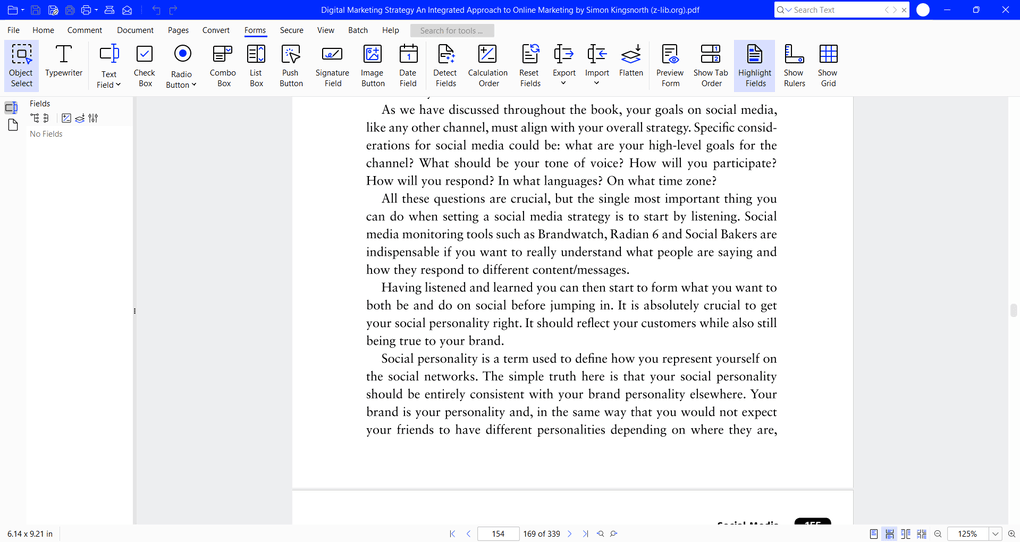The height and width of the screenshot is (542, 1020).
Task: Open the Radio Button dropdown
Action: (x=194, y=85)
